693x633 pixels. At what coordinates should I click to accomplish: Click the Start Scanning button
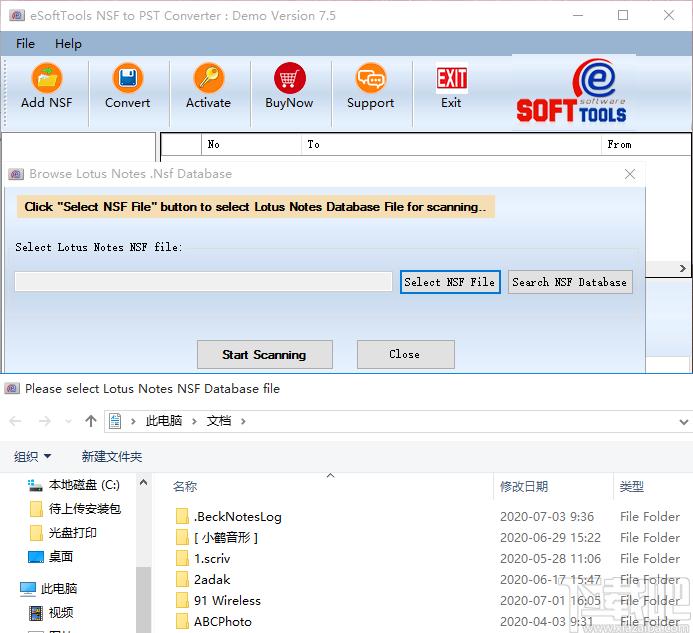264,355
